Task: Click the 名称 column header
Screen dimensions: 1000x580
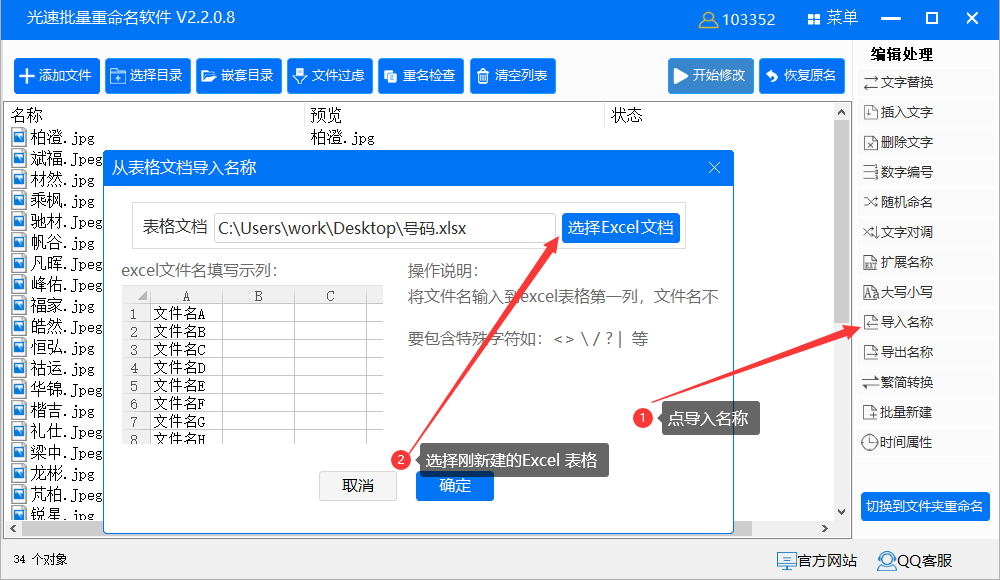Action: pos(27,115)
